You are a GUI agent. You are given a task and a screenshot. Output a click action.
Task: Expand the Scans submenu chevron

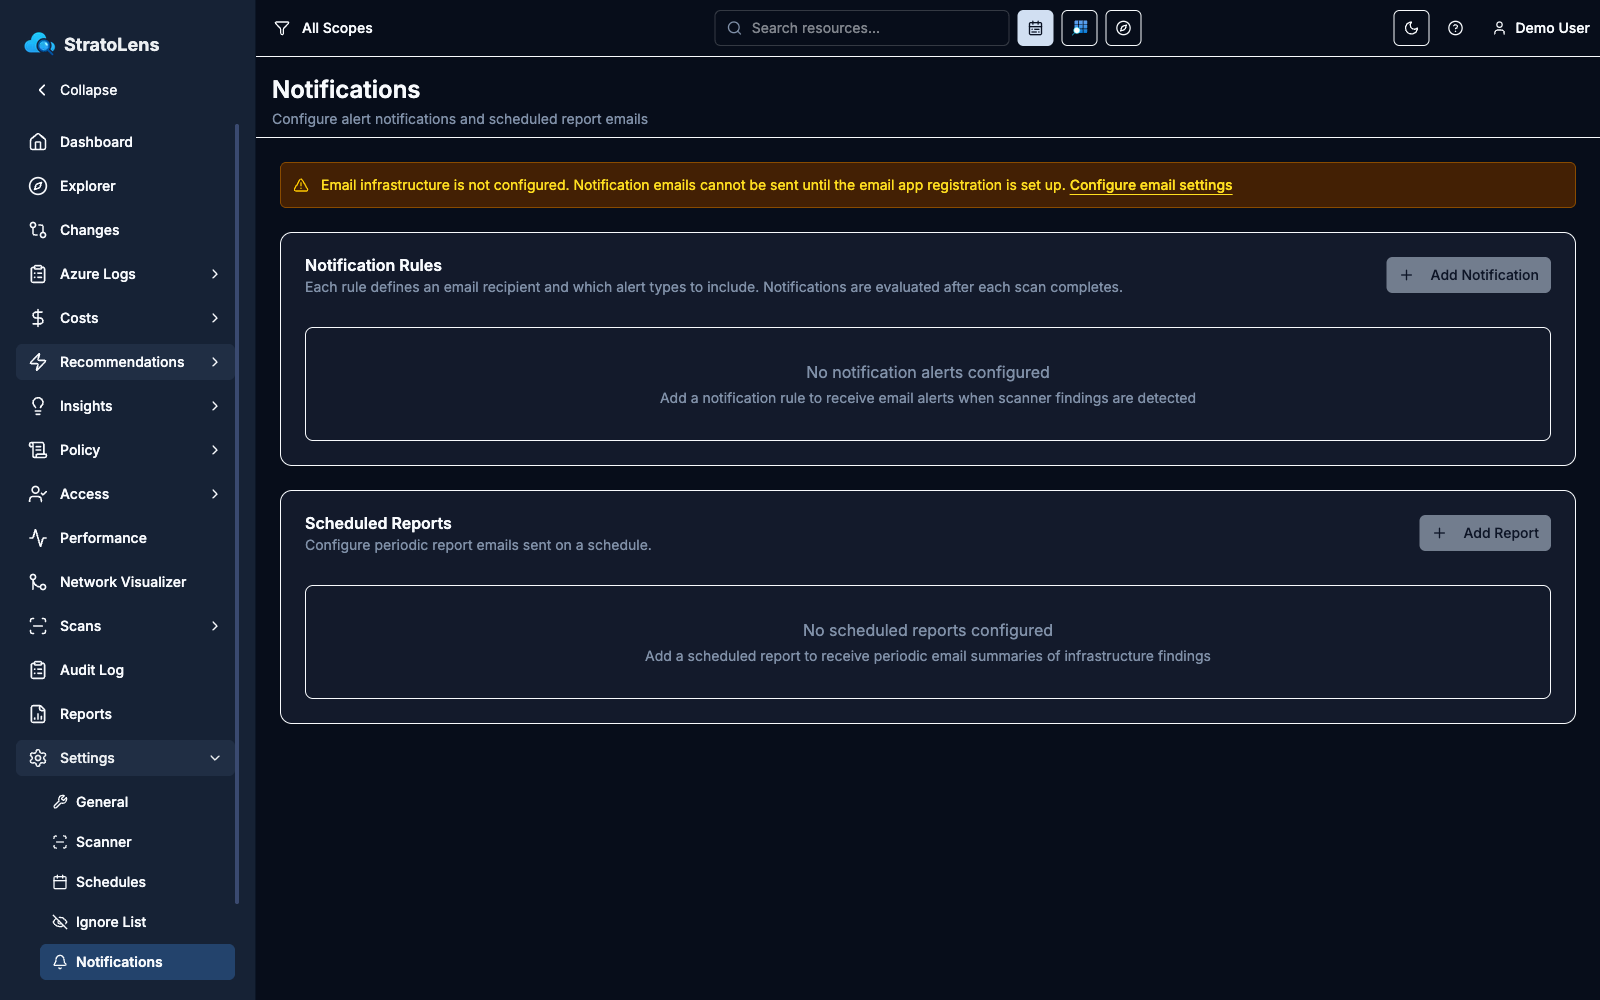tap(215, 626)
